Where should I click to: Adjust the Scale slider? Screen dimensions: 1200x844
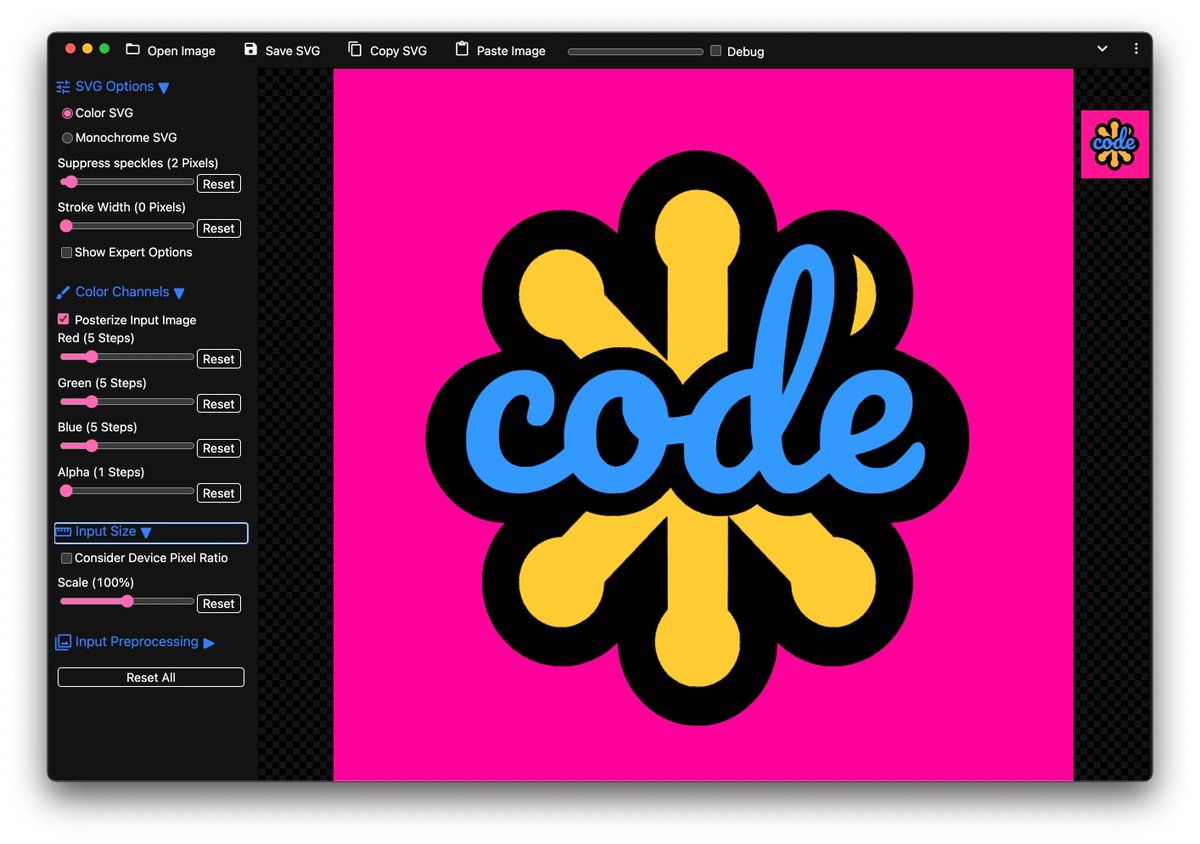click(127, 601)
